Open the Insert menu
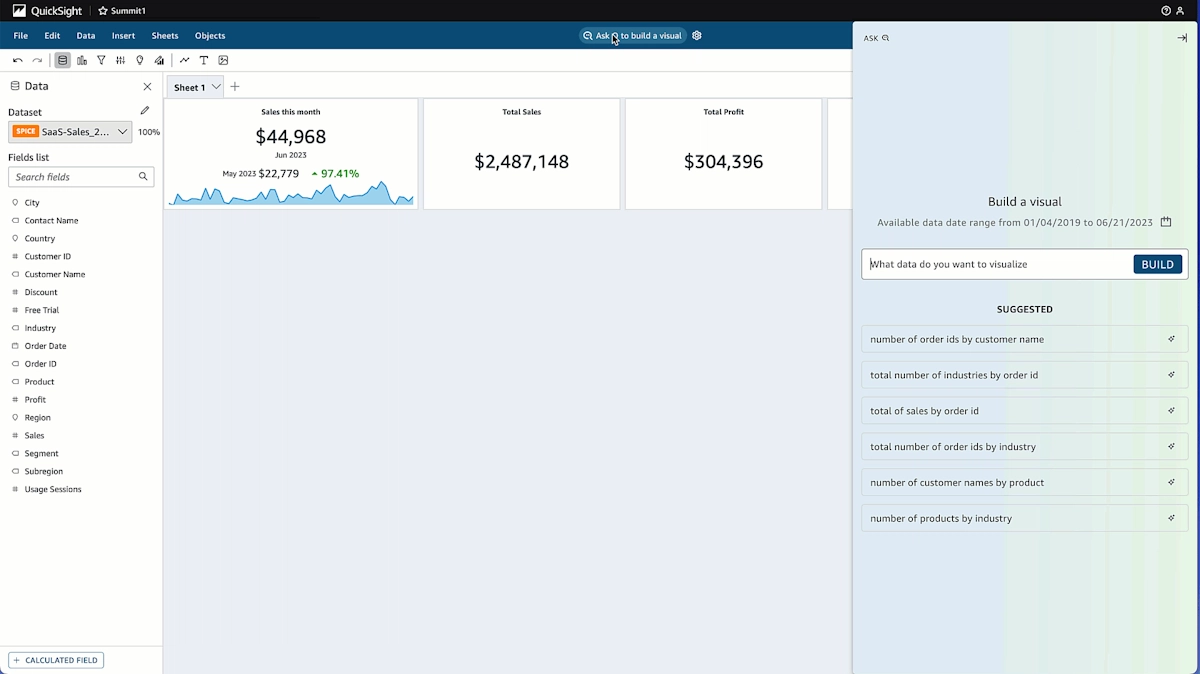Image resolution: width=1200 pixels, height=674 pixels. [x=122, y=35]
